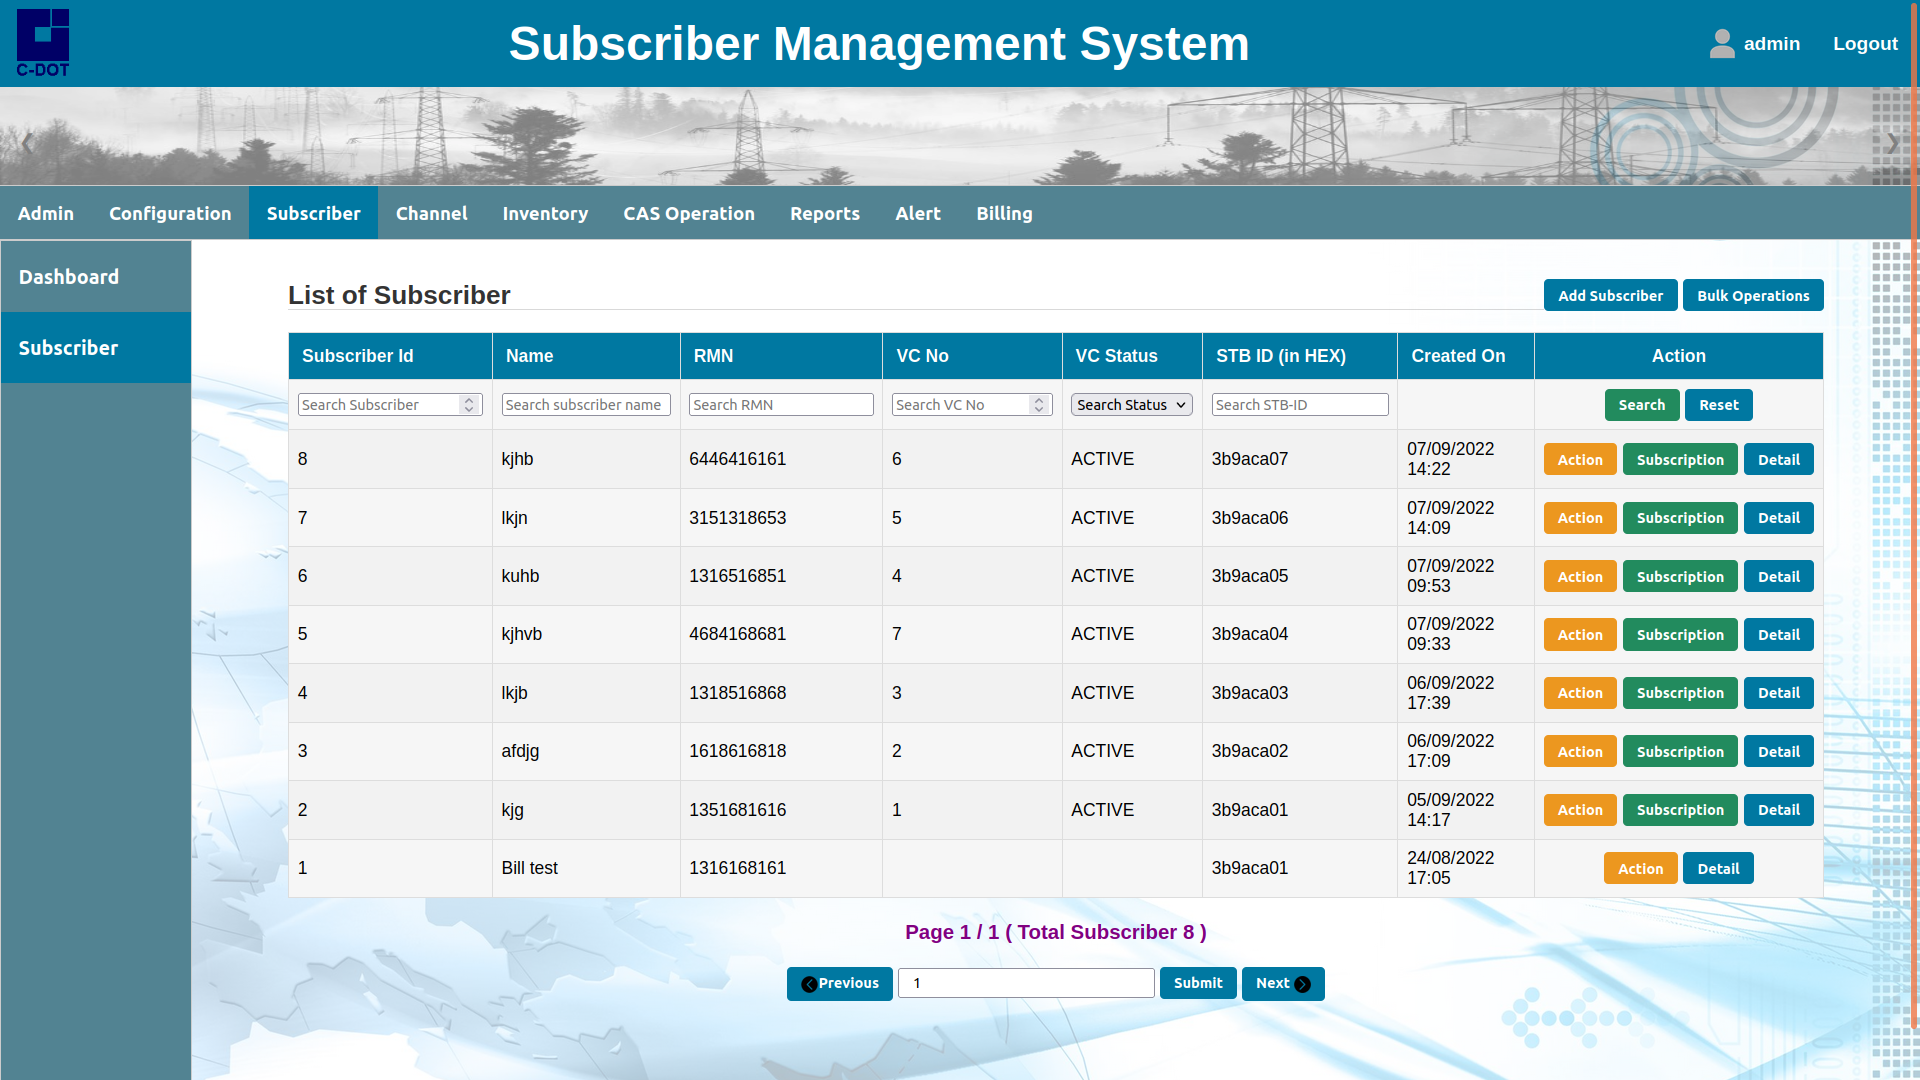Click the admin user avatar icon

pyautogui.click(x=1721, y=43)
